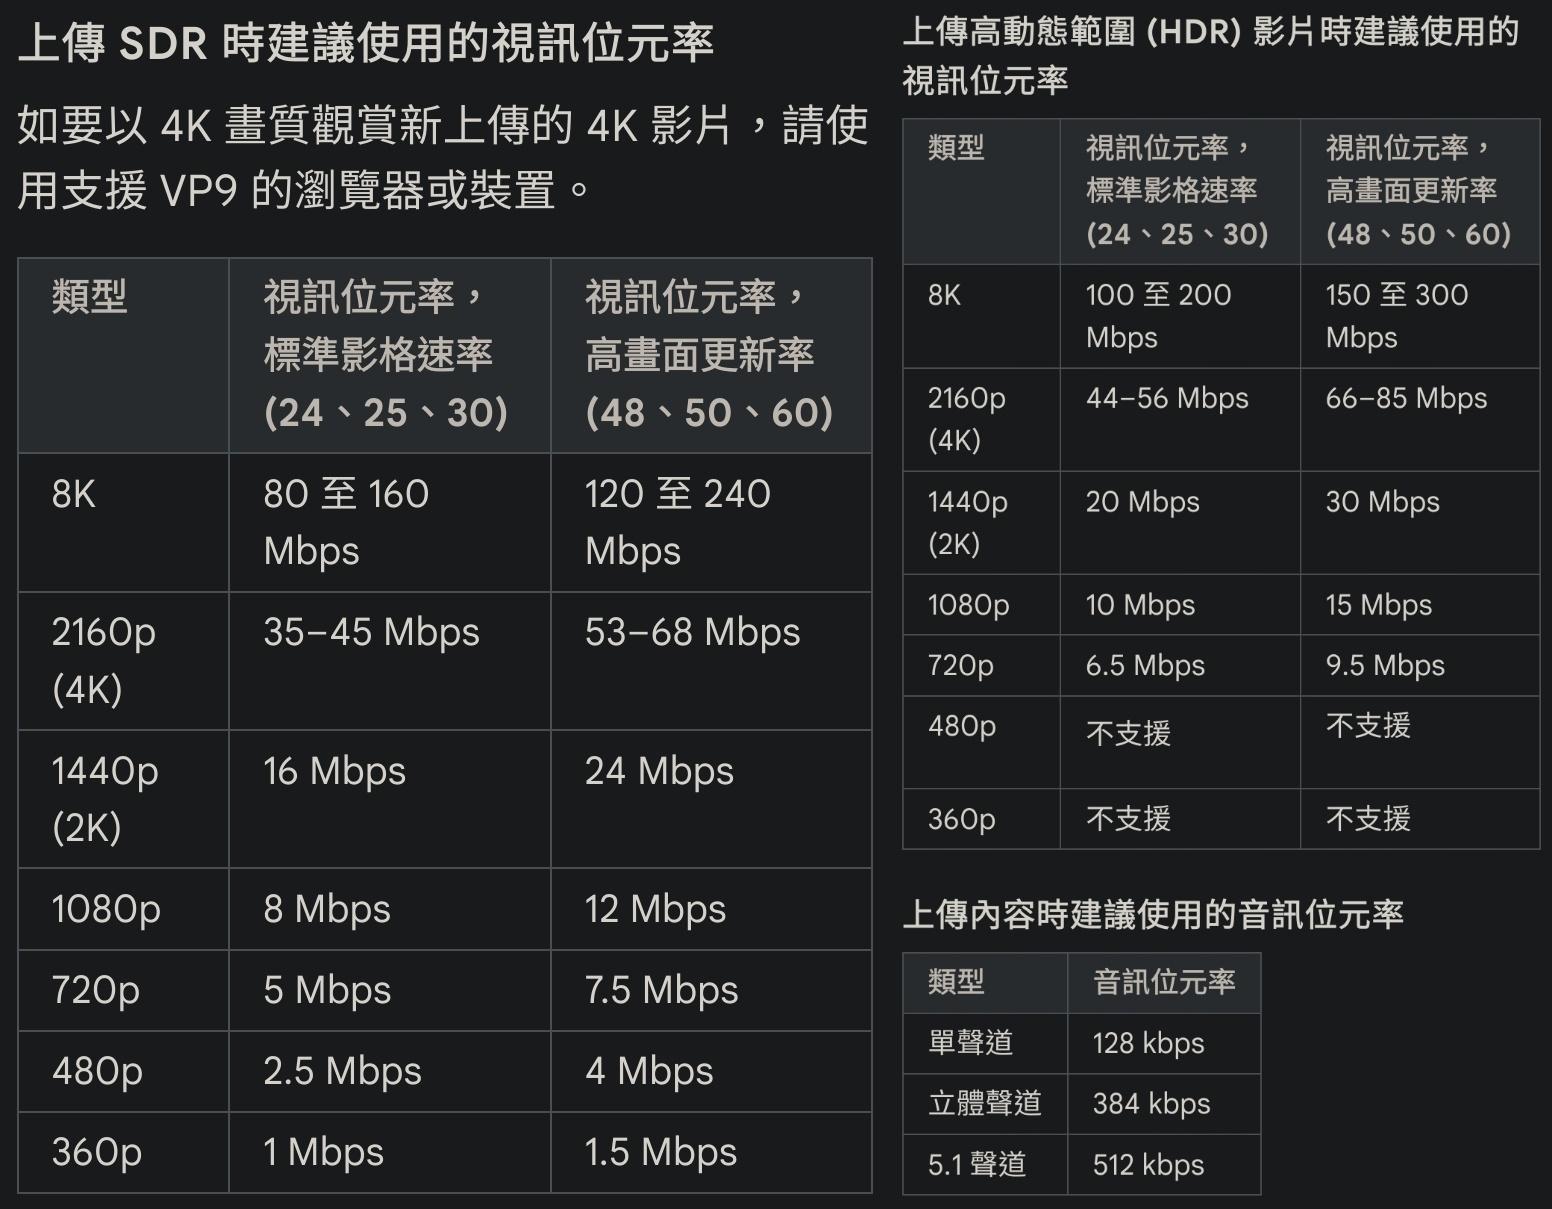
Task: Click the audio bitrate section heading
Action: coord(1153,914)
